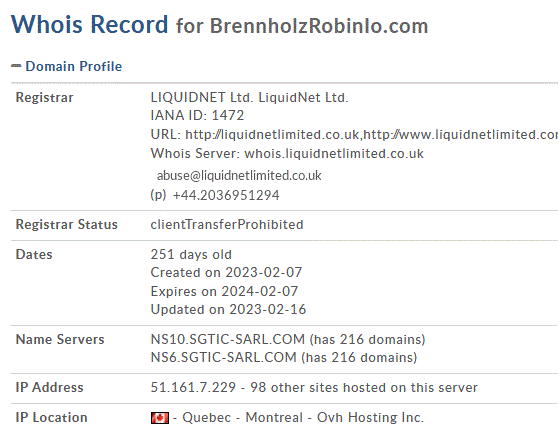Viewport: 559px width, 430px height.
Task: Click the Expires on 2024-02-07 date
Action: point(224,291)
